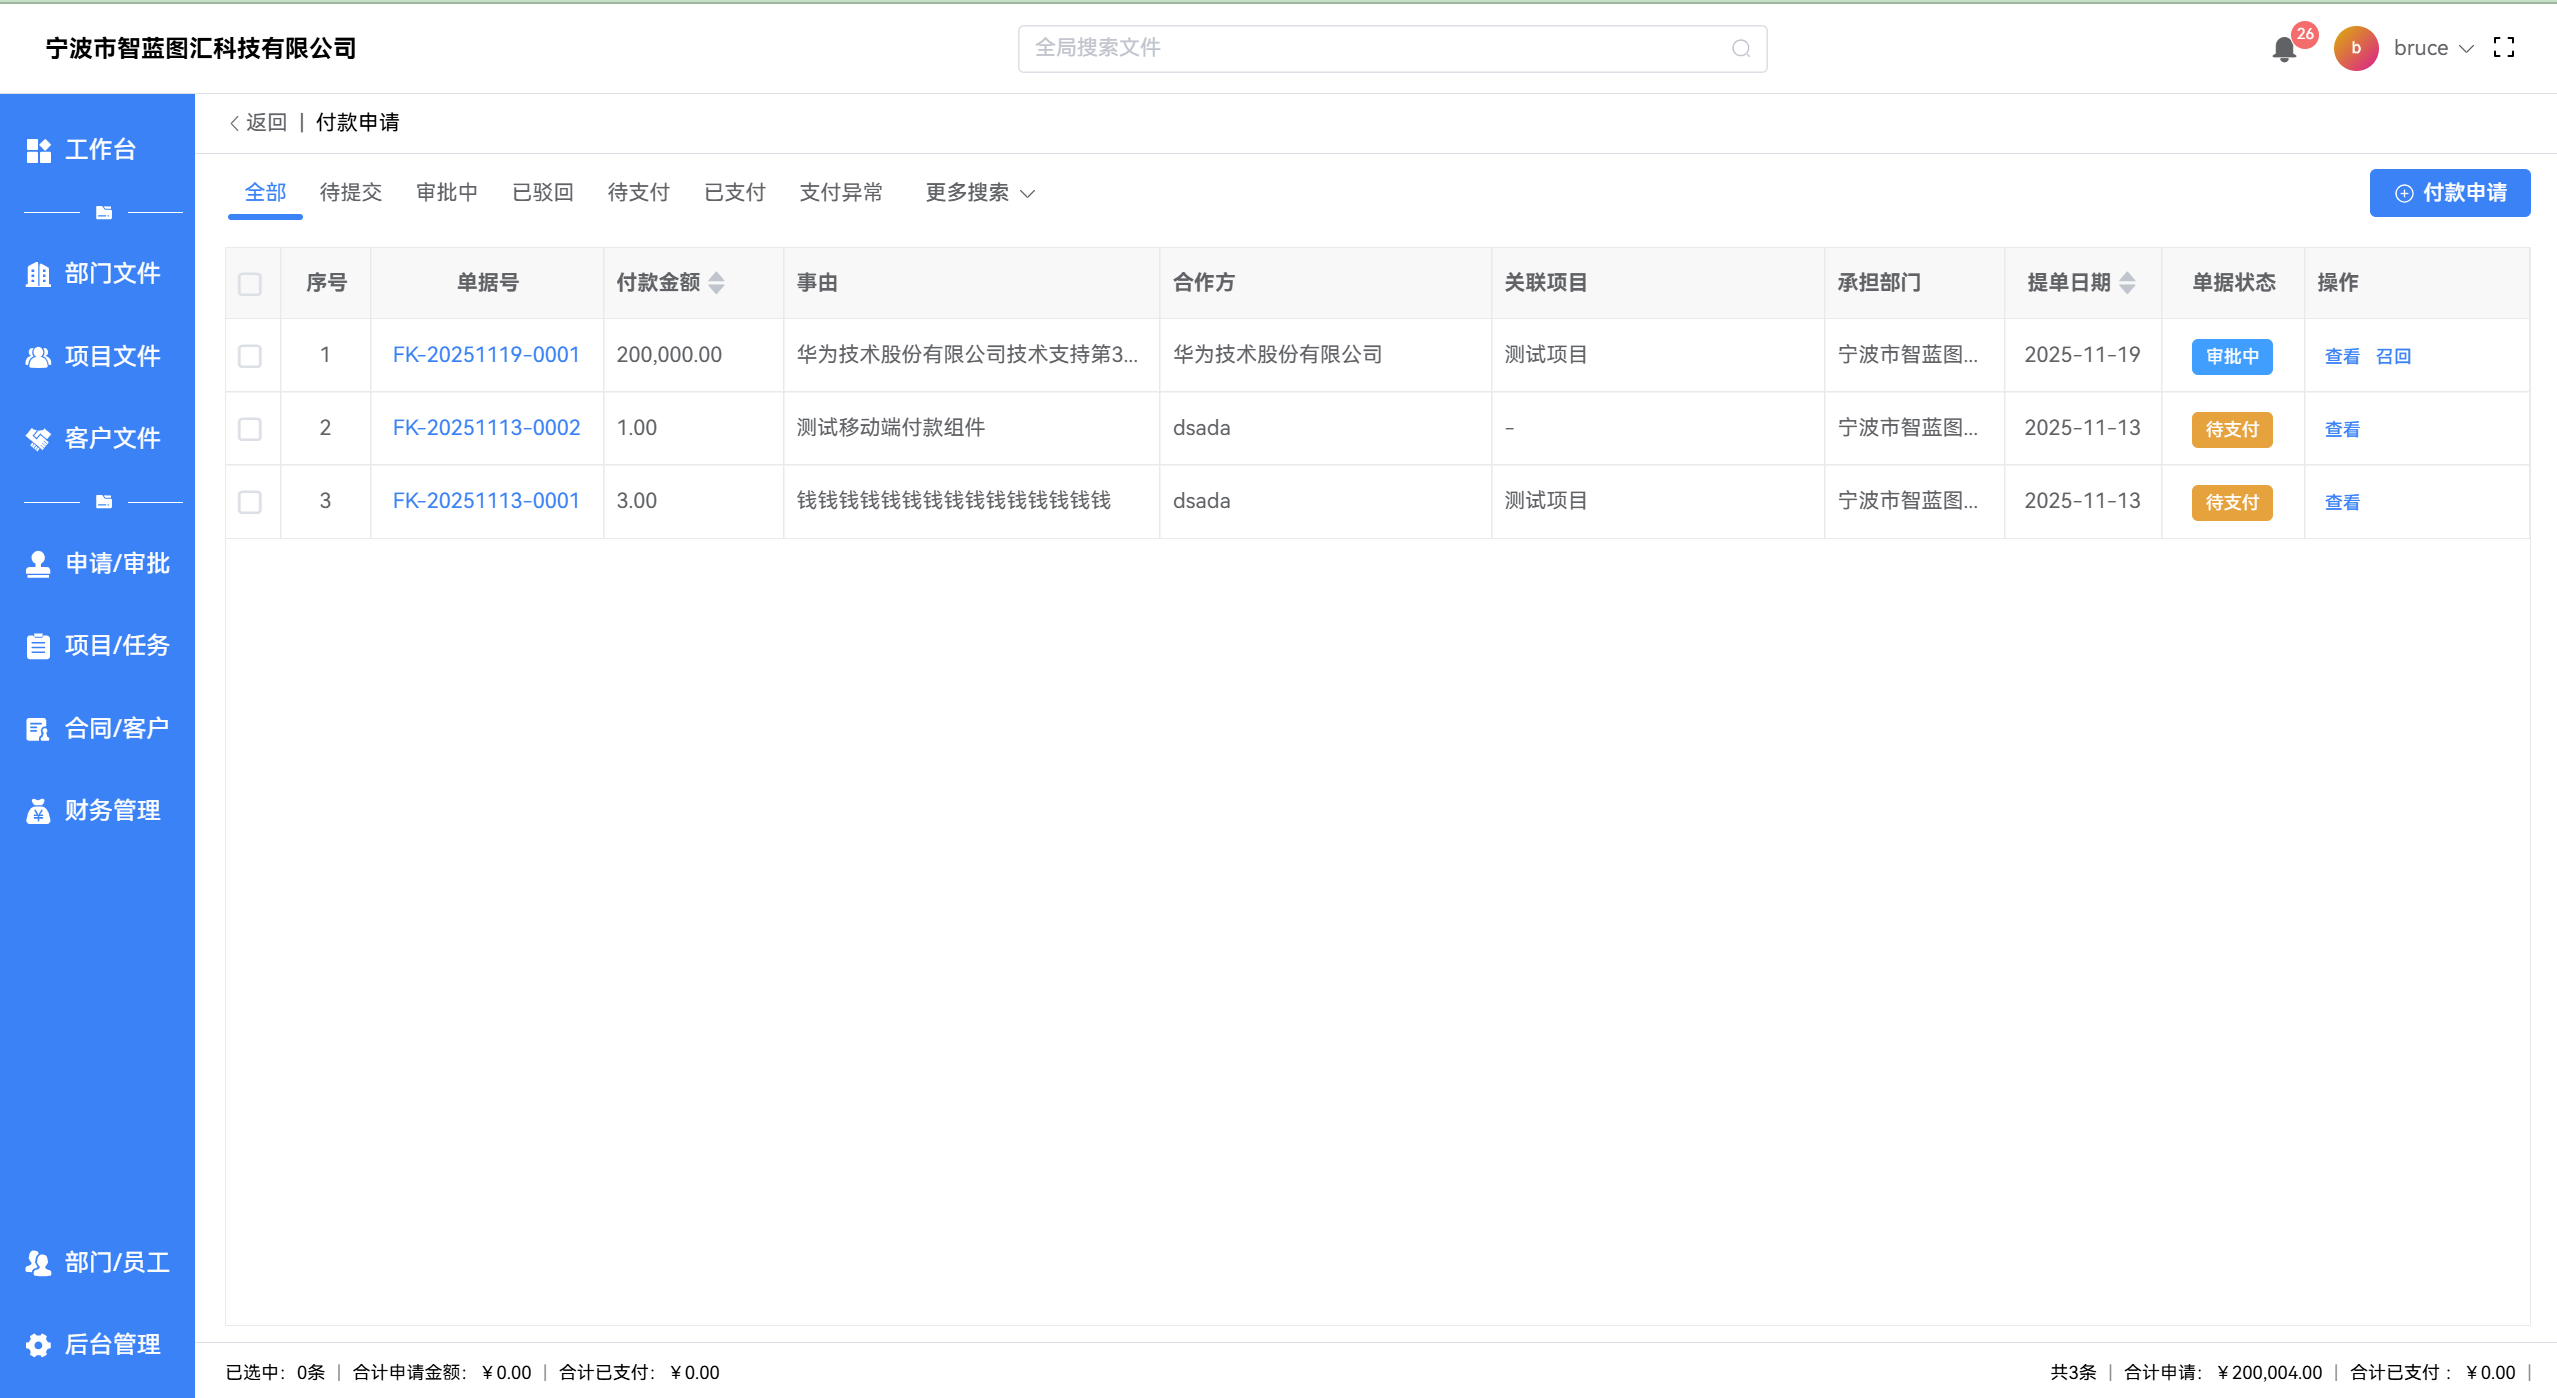Click the 付款申请 create button
Image resolution: width=2557 pixels, height=1398 pixels.
click(x=2449, y=193)
